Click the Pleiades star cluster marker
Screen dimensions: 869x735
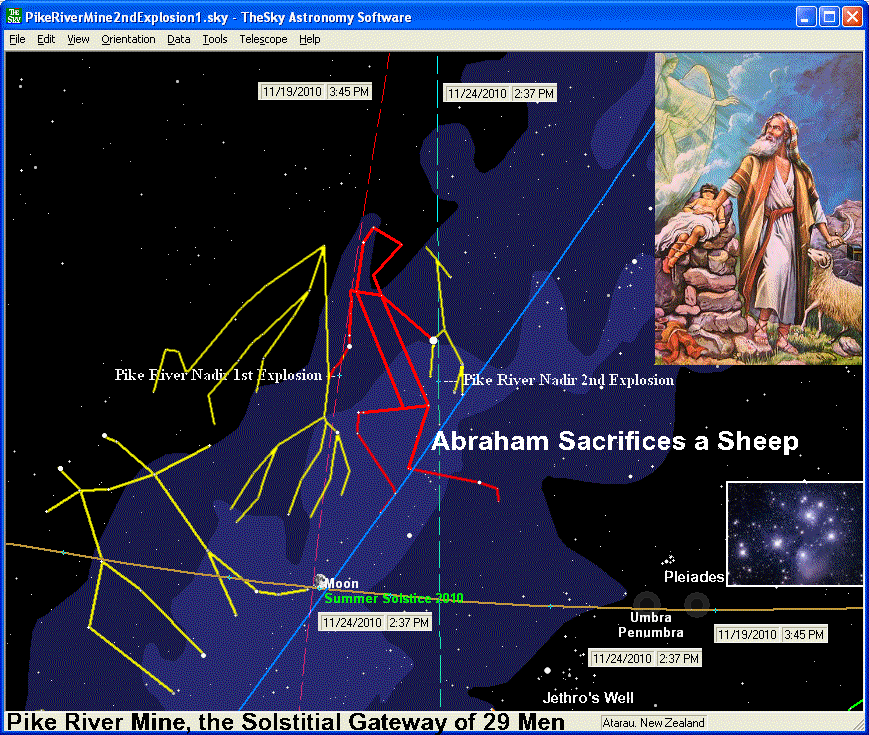[669, 560]
